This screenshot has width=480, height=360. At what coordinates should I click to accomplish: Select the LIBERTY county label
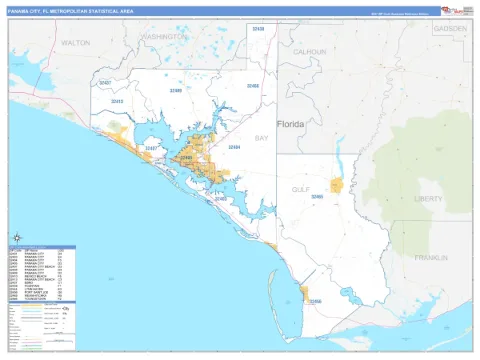click(428, 199)
